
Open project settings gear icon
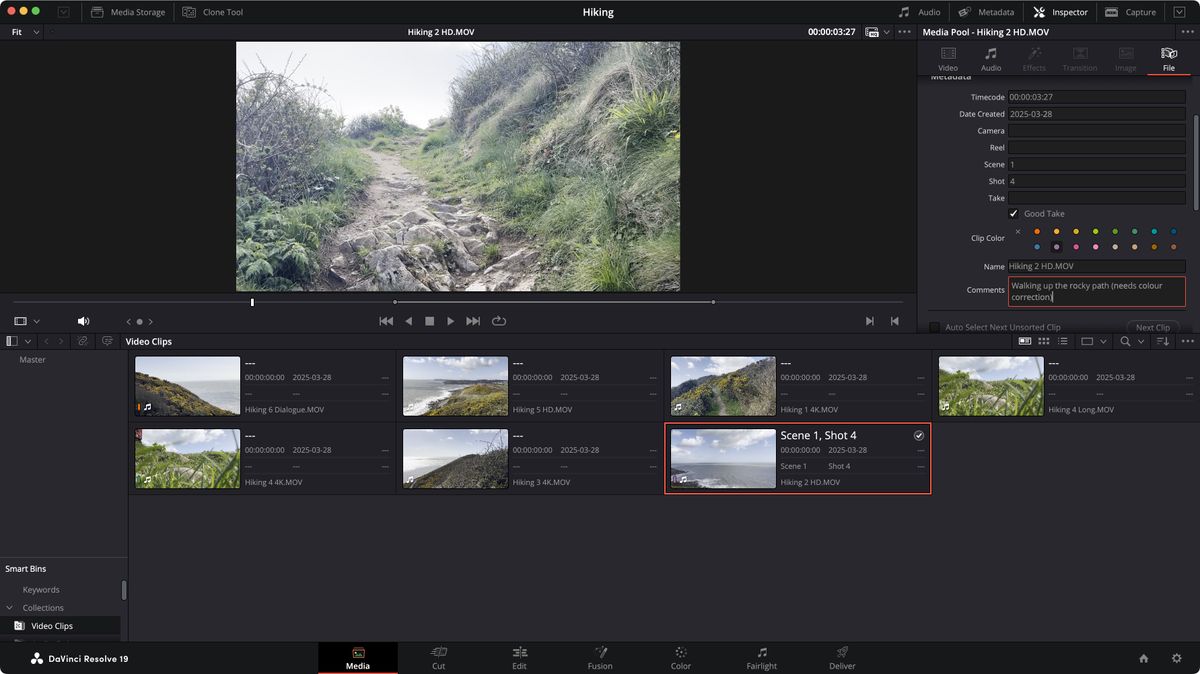pyautogui.click(x=1176, y=658)
